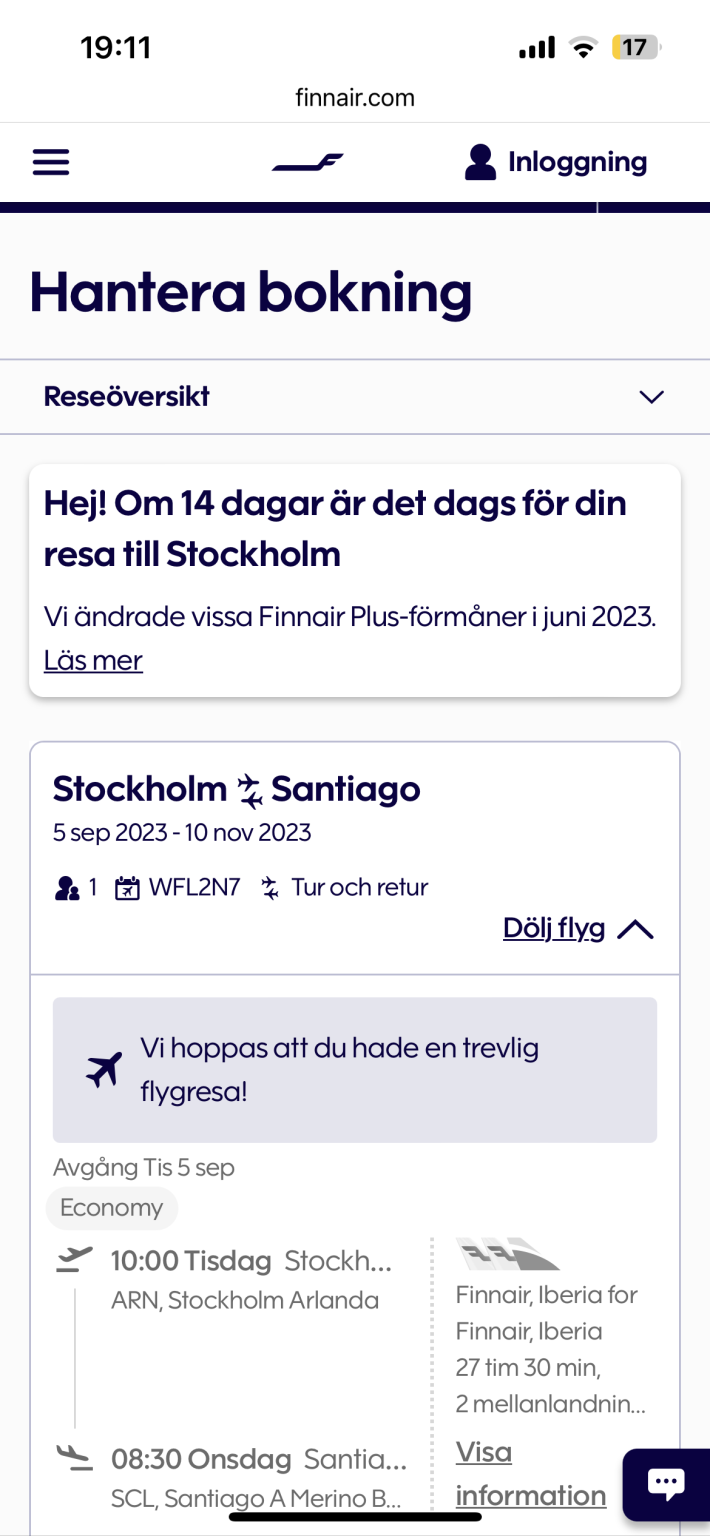Image resolution: width=710 pixels, height=1536 pixels.
Task: Tap the airplane icon in the trip banner
Action: (104, 1070)
